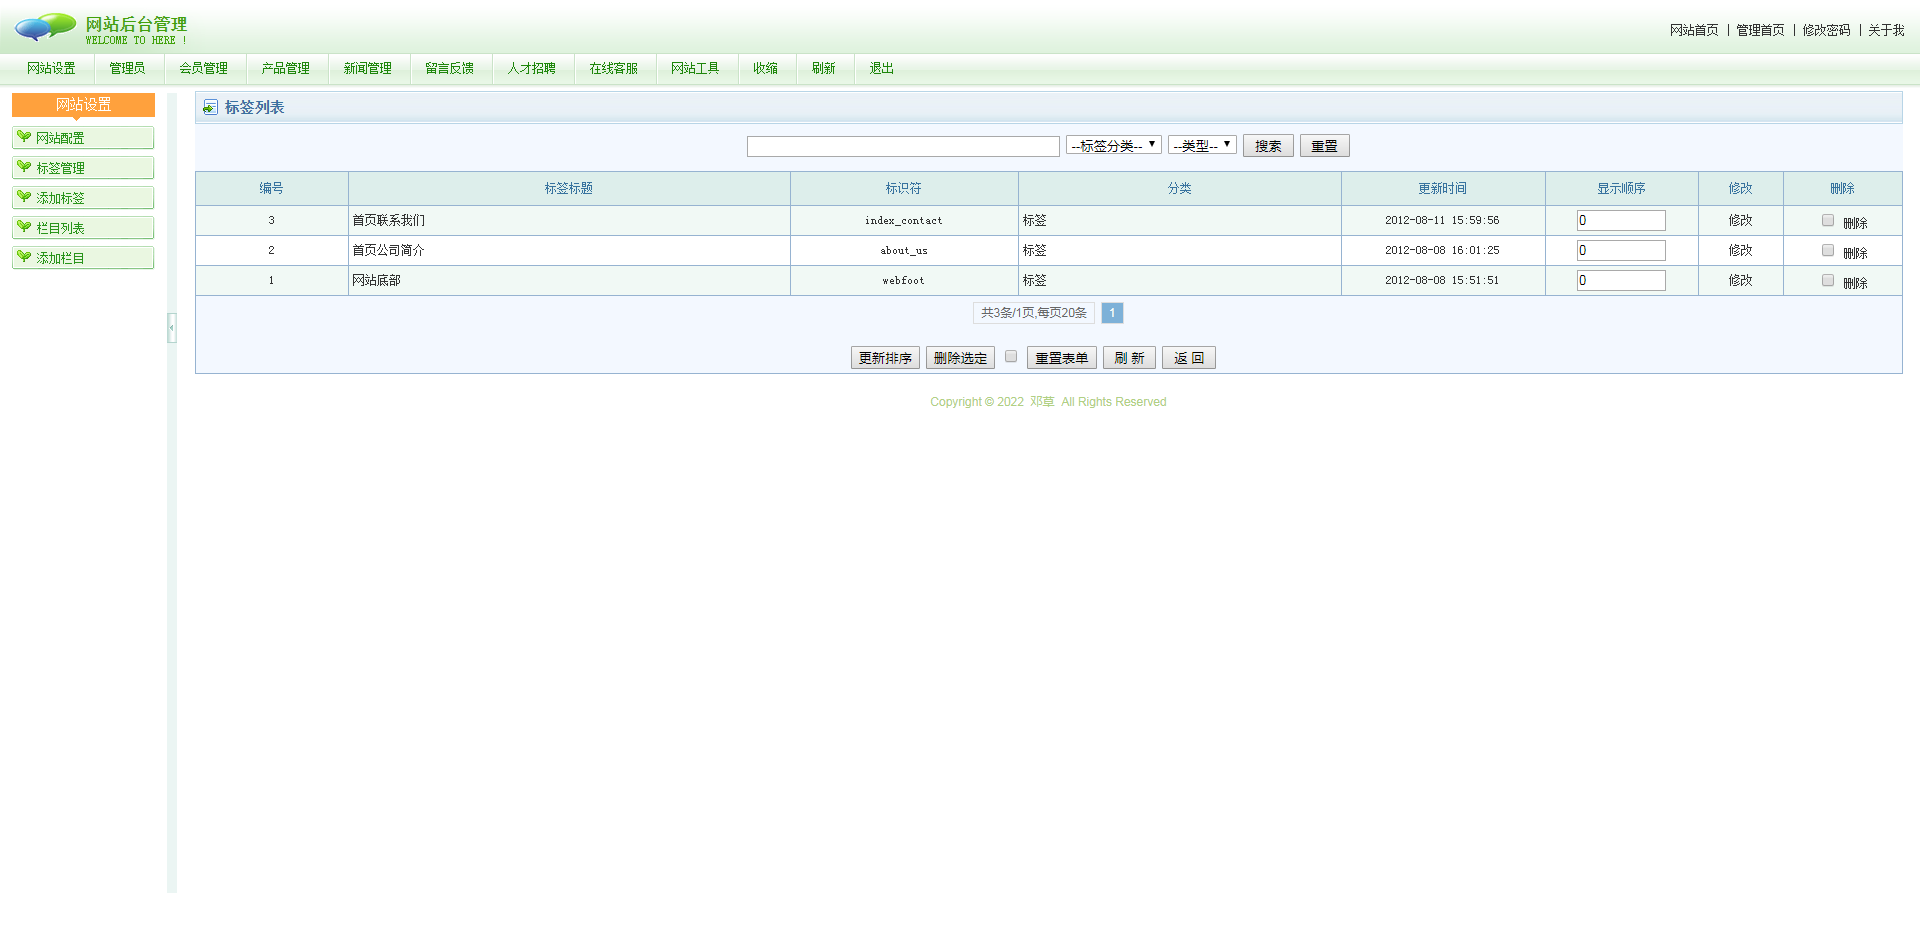Click the webfoot identifier cell

click(904, 280)
